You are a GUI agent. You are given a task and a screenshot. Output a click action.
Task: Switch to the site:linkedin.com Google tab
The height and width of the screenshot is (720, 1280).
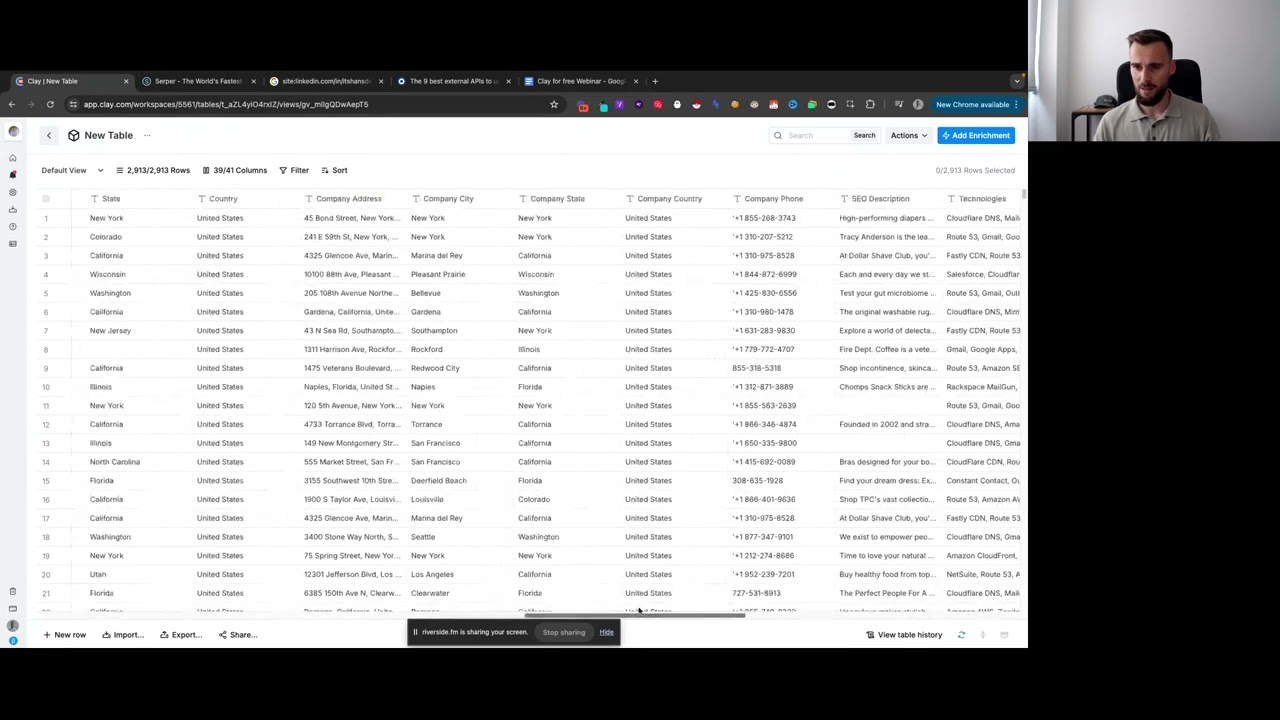click(325, 81)
